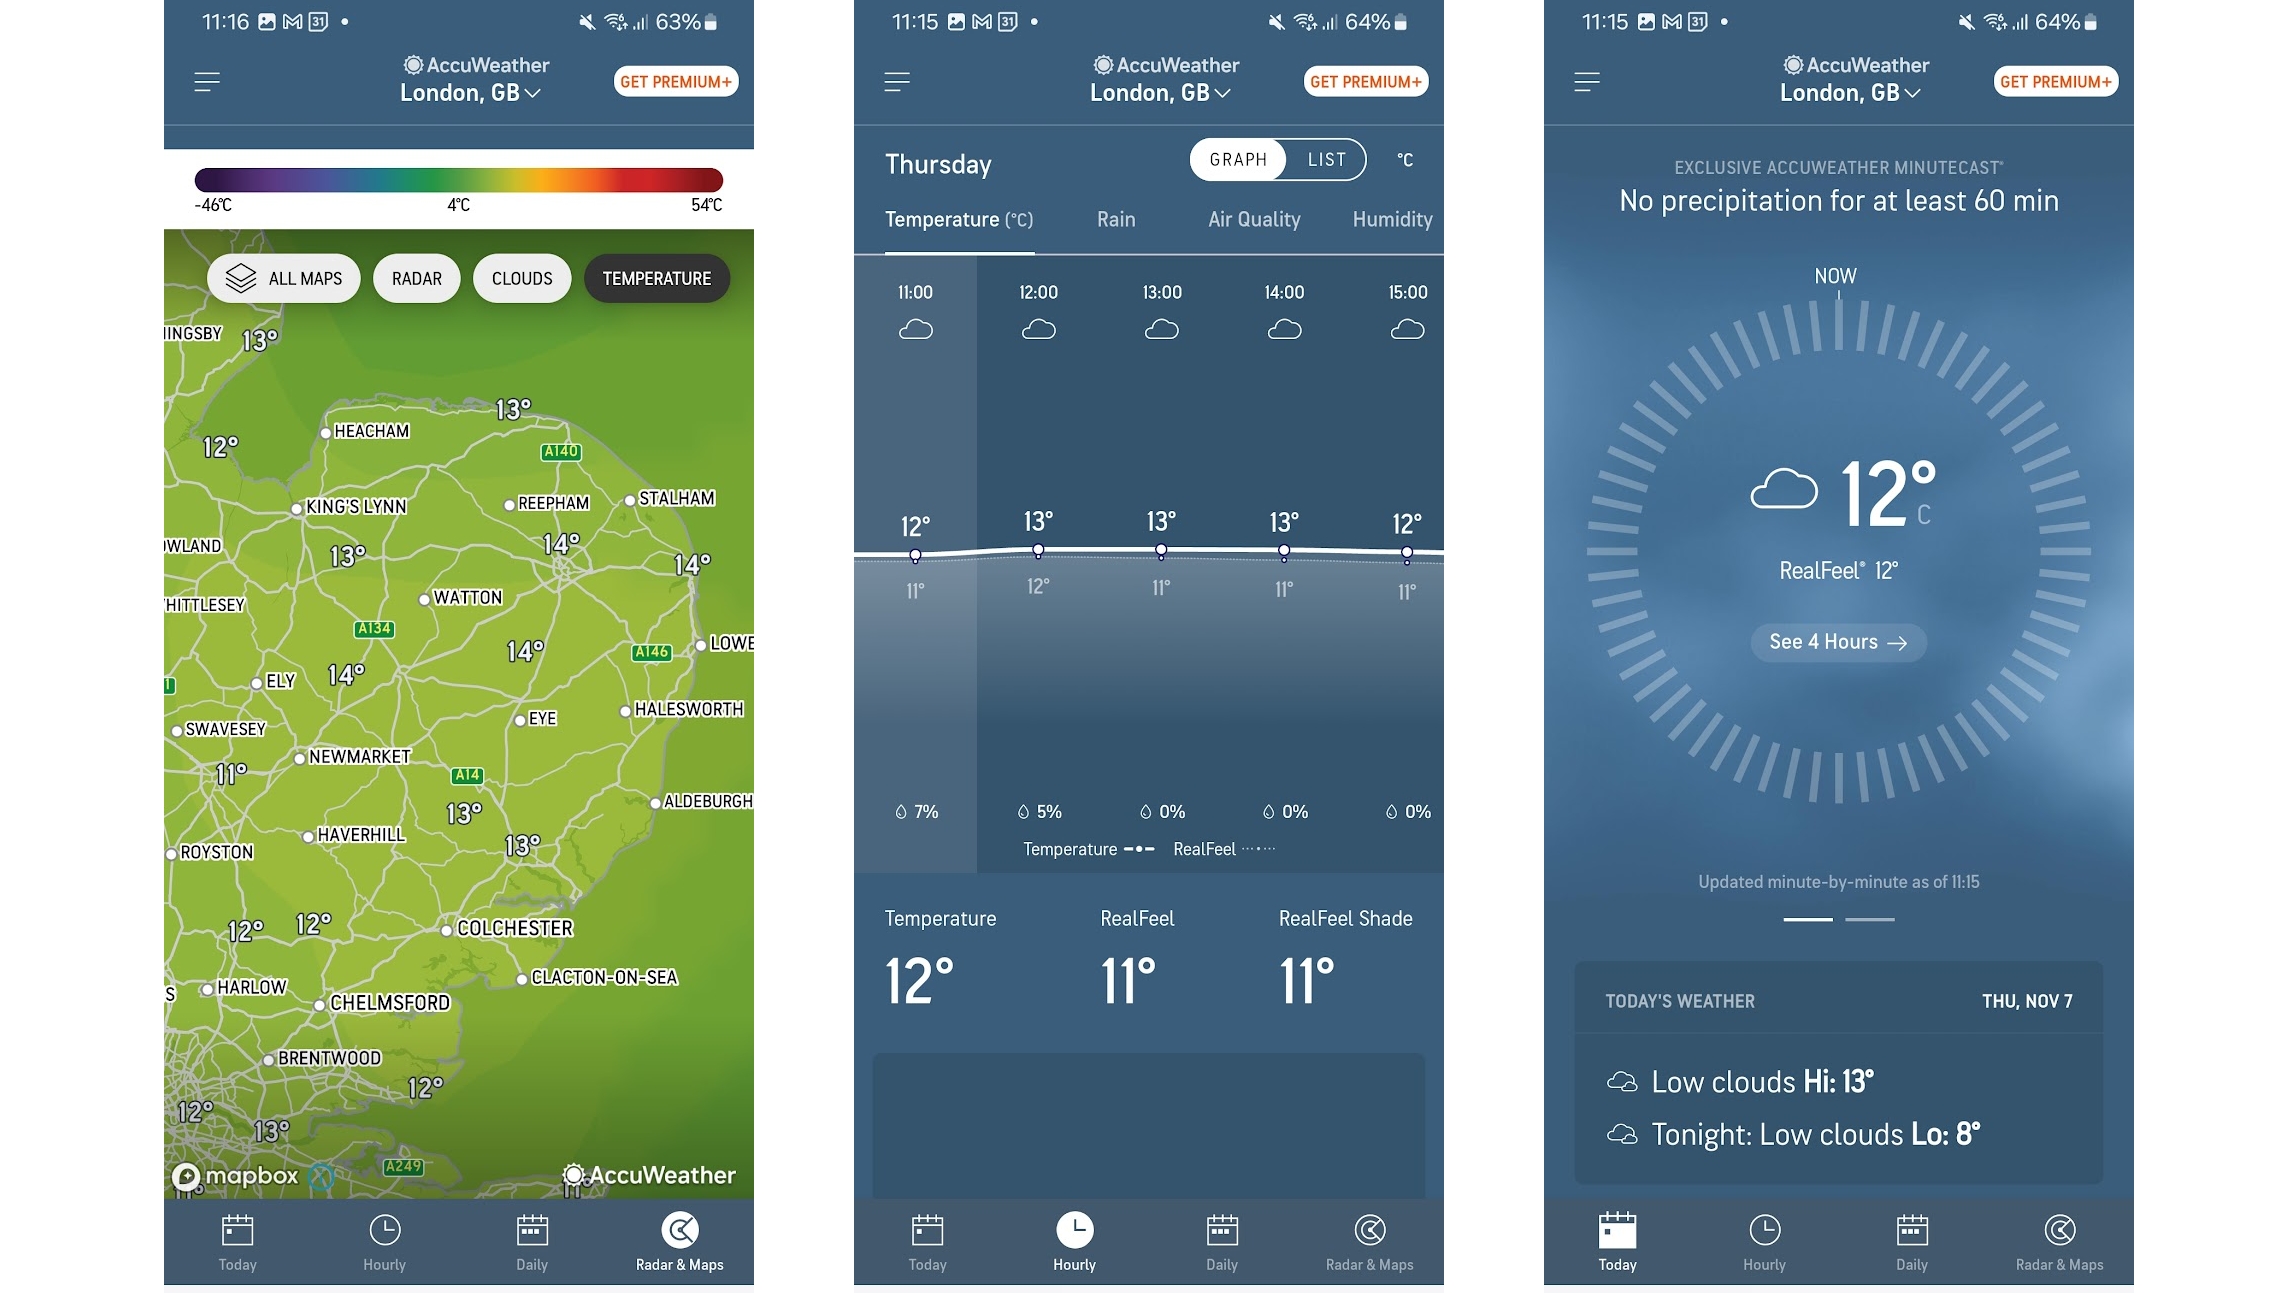The height and width of the screenshot is (1293, 2291).
Task: Click See 4 Hours forecast link
Action: point(1838,642)
